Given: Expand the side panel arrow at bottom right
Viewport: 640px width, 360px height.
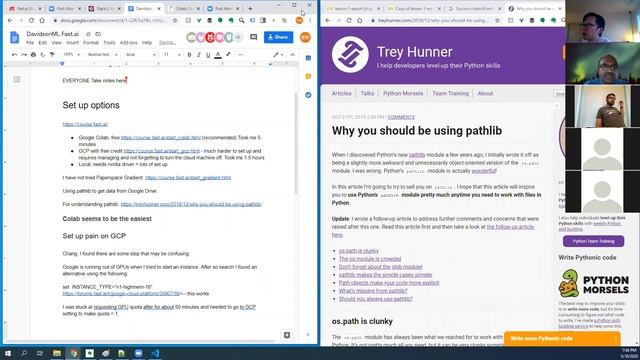Looking at the screenshot, I should 308,335.
